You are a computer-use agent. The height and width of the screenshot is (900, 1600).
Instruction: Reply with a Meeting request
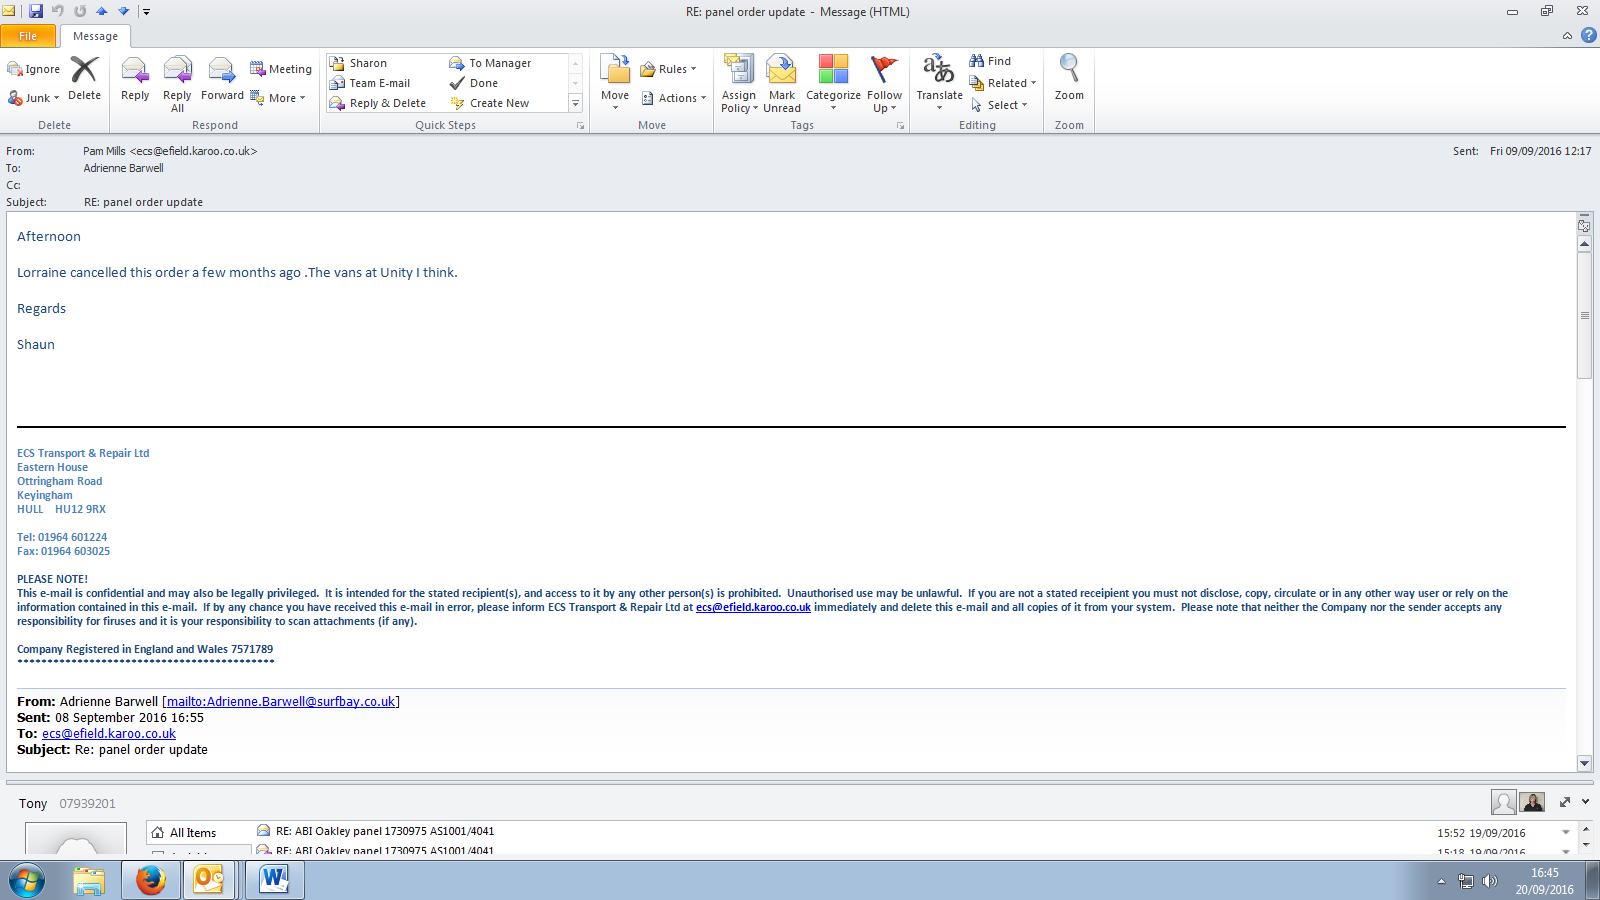(x=281, y=69)
